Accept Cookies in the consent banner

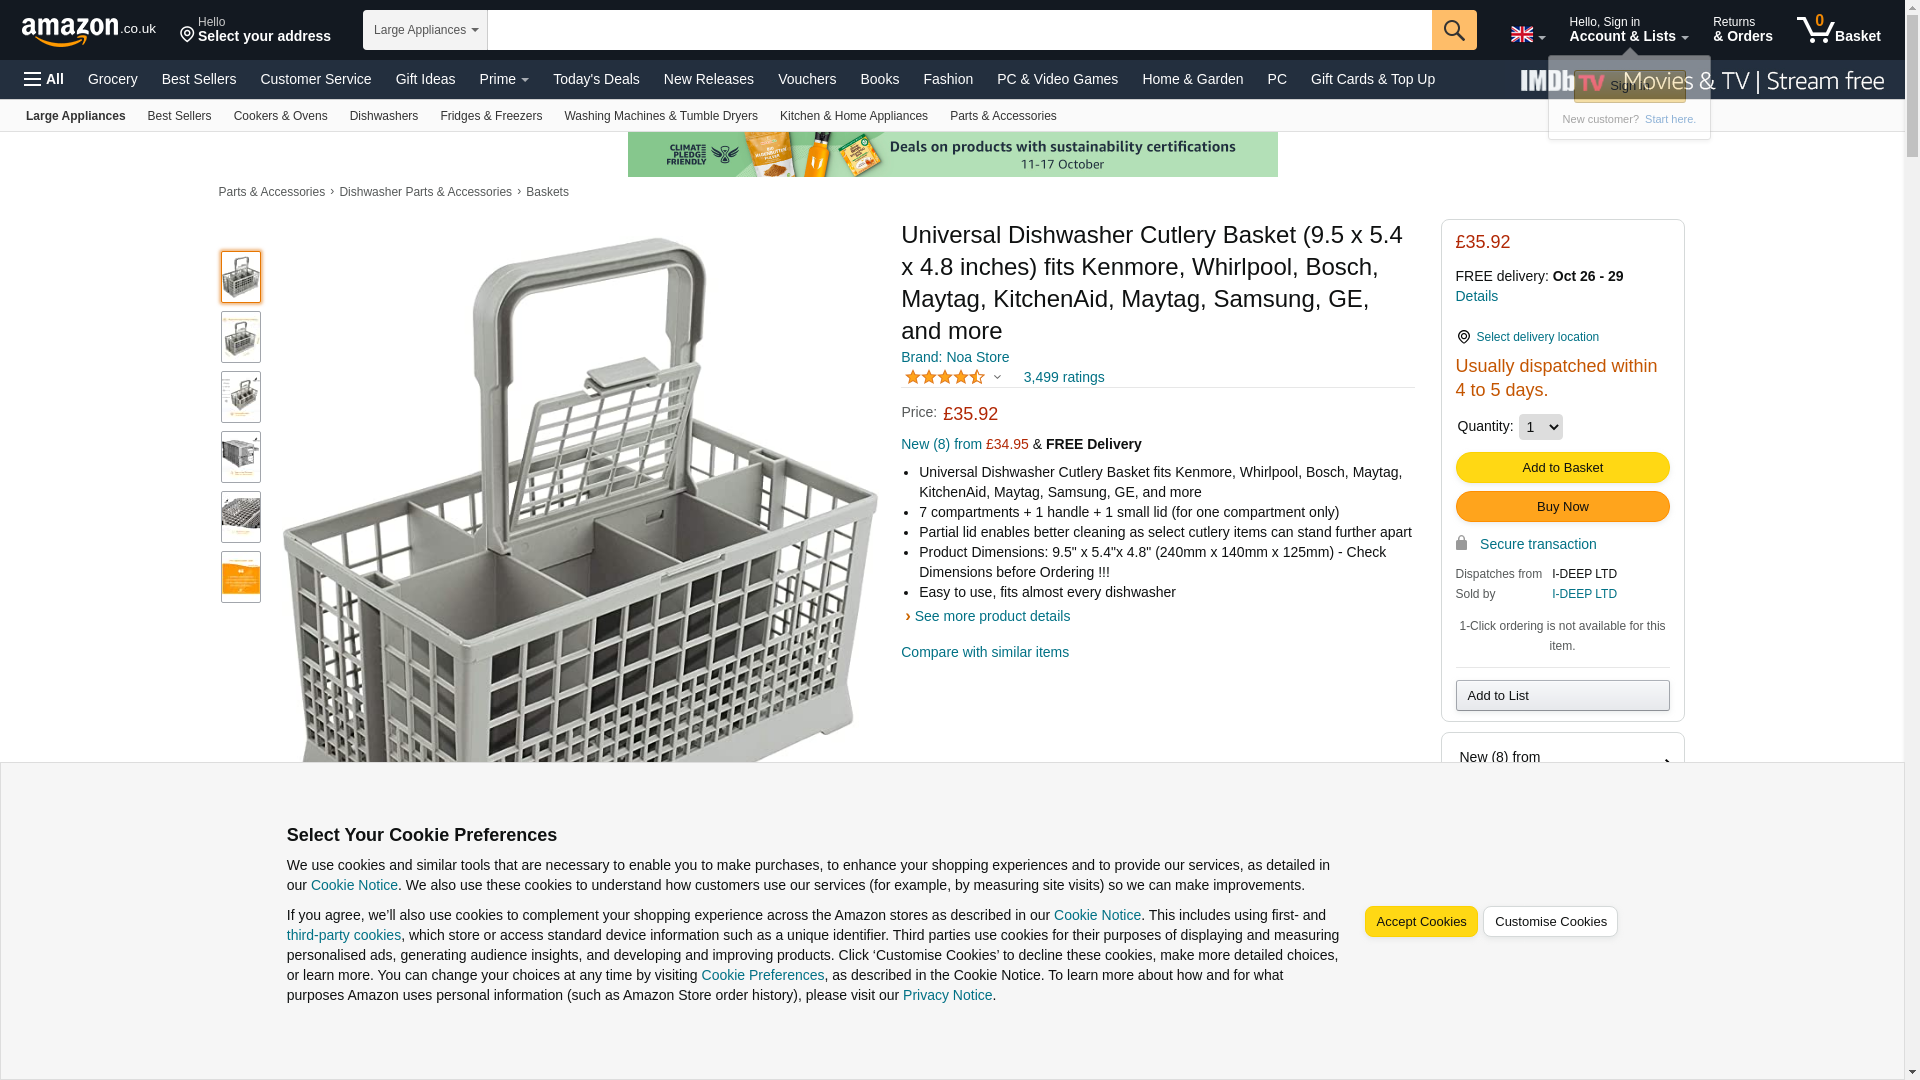[1420, 922]
